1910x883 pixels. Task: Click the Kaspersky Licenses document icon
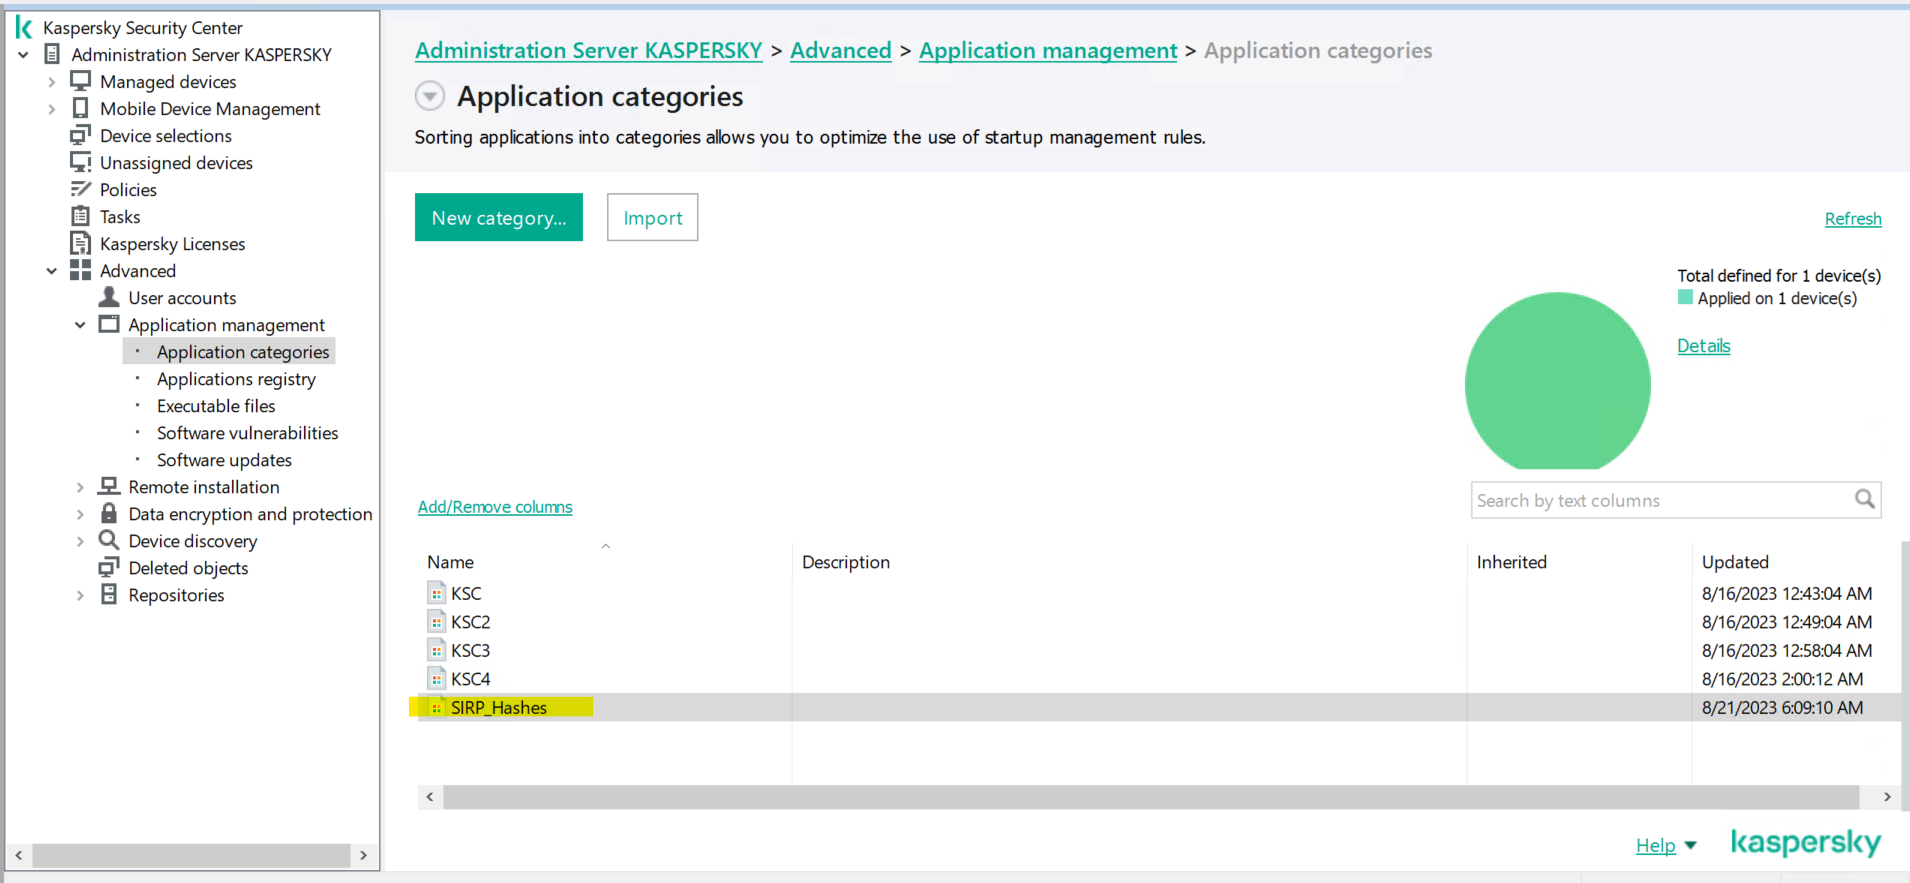tap(81, 243)
